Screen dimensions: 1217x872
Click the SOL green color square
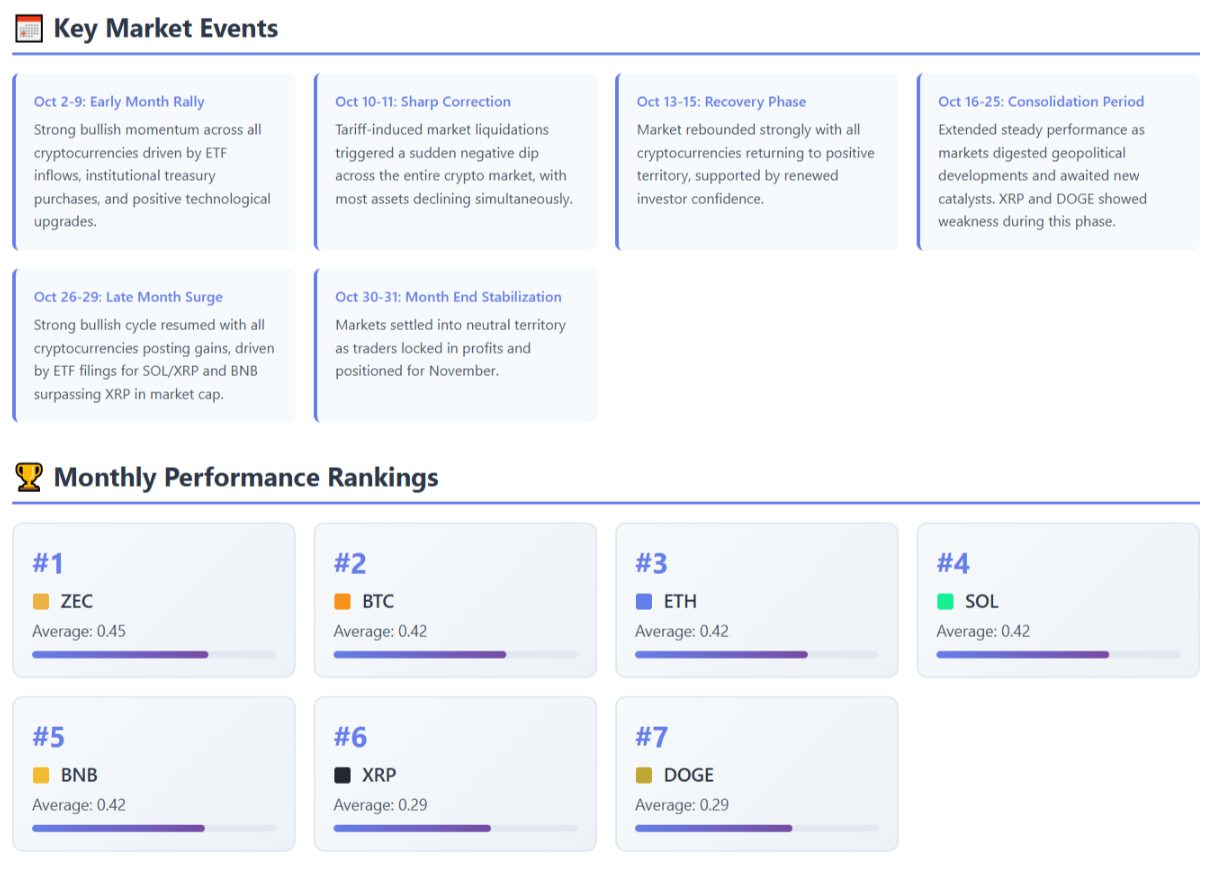click(945, 602)
